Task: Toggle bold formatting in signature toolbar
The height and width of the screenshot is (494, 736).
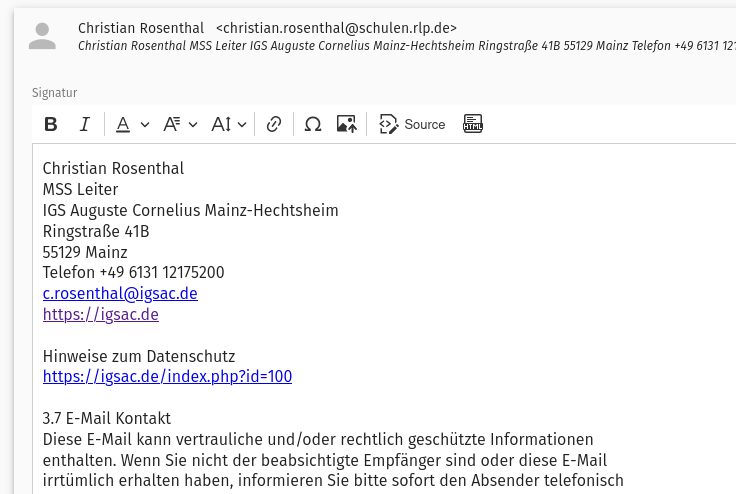Action: (51, 124)
